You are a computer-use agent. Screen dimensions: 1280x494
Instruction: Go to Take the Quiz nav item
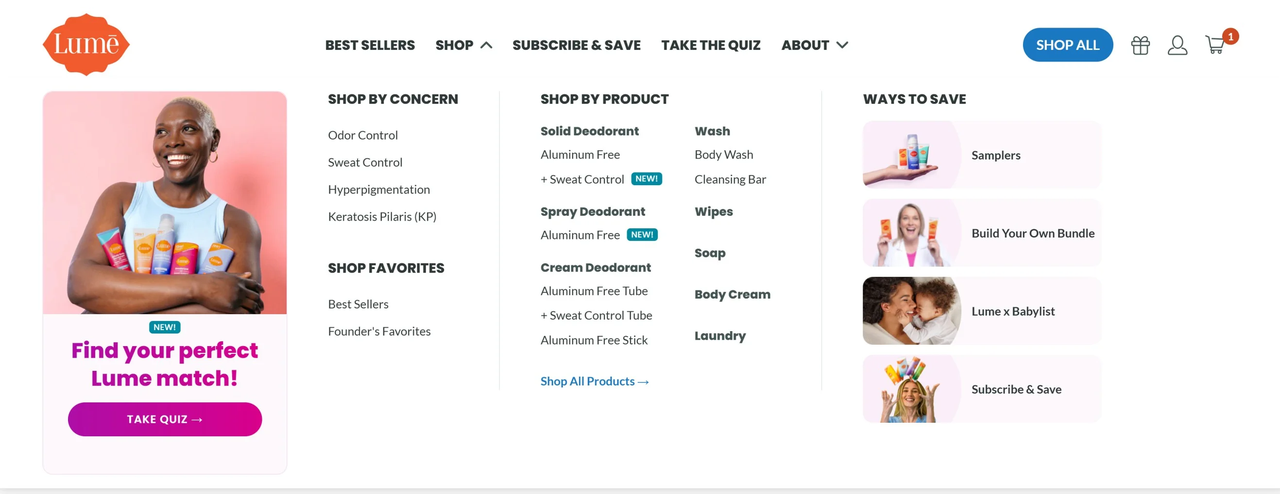pos(711,45)
